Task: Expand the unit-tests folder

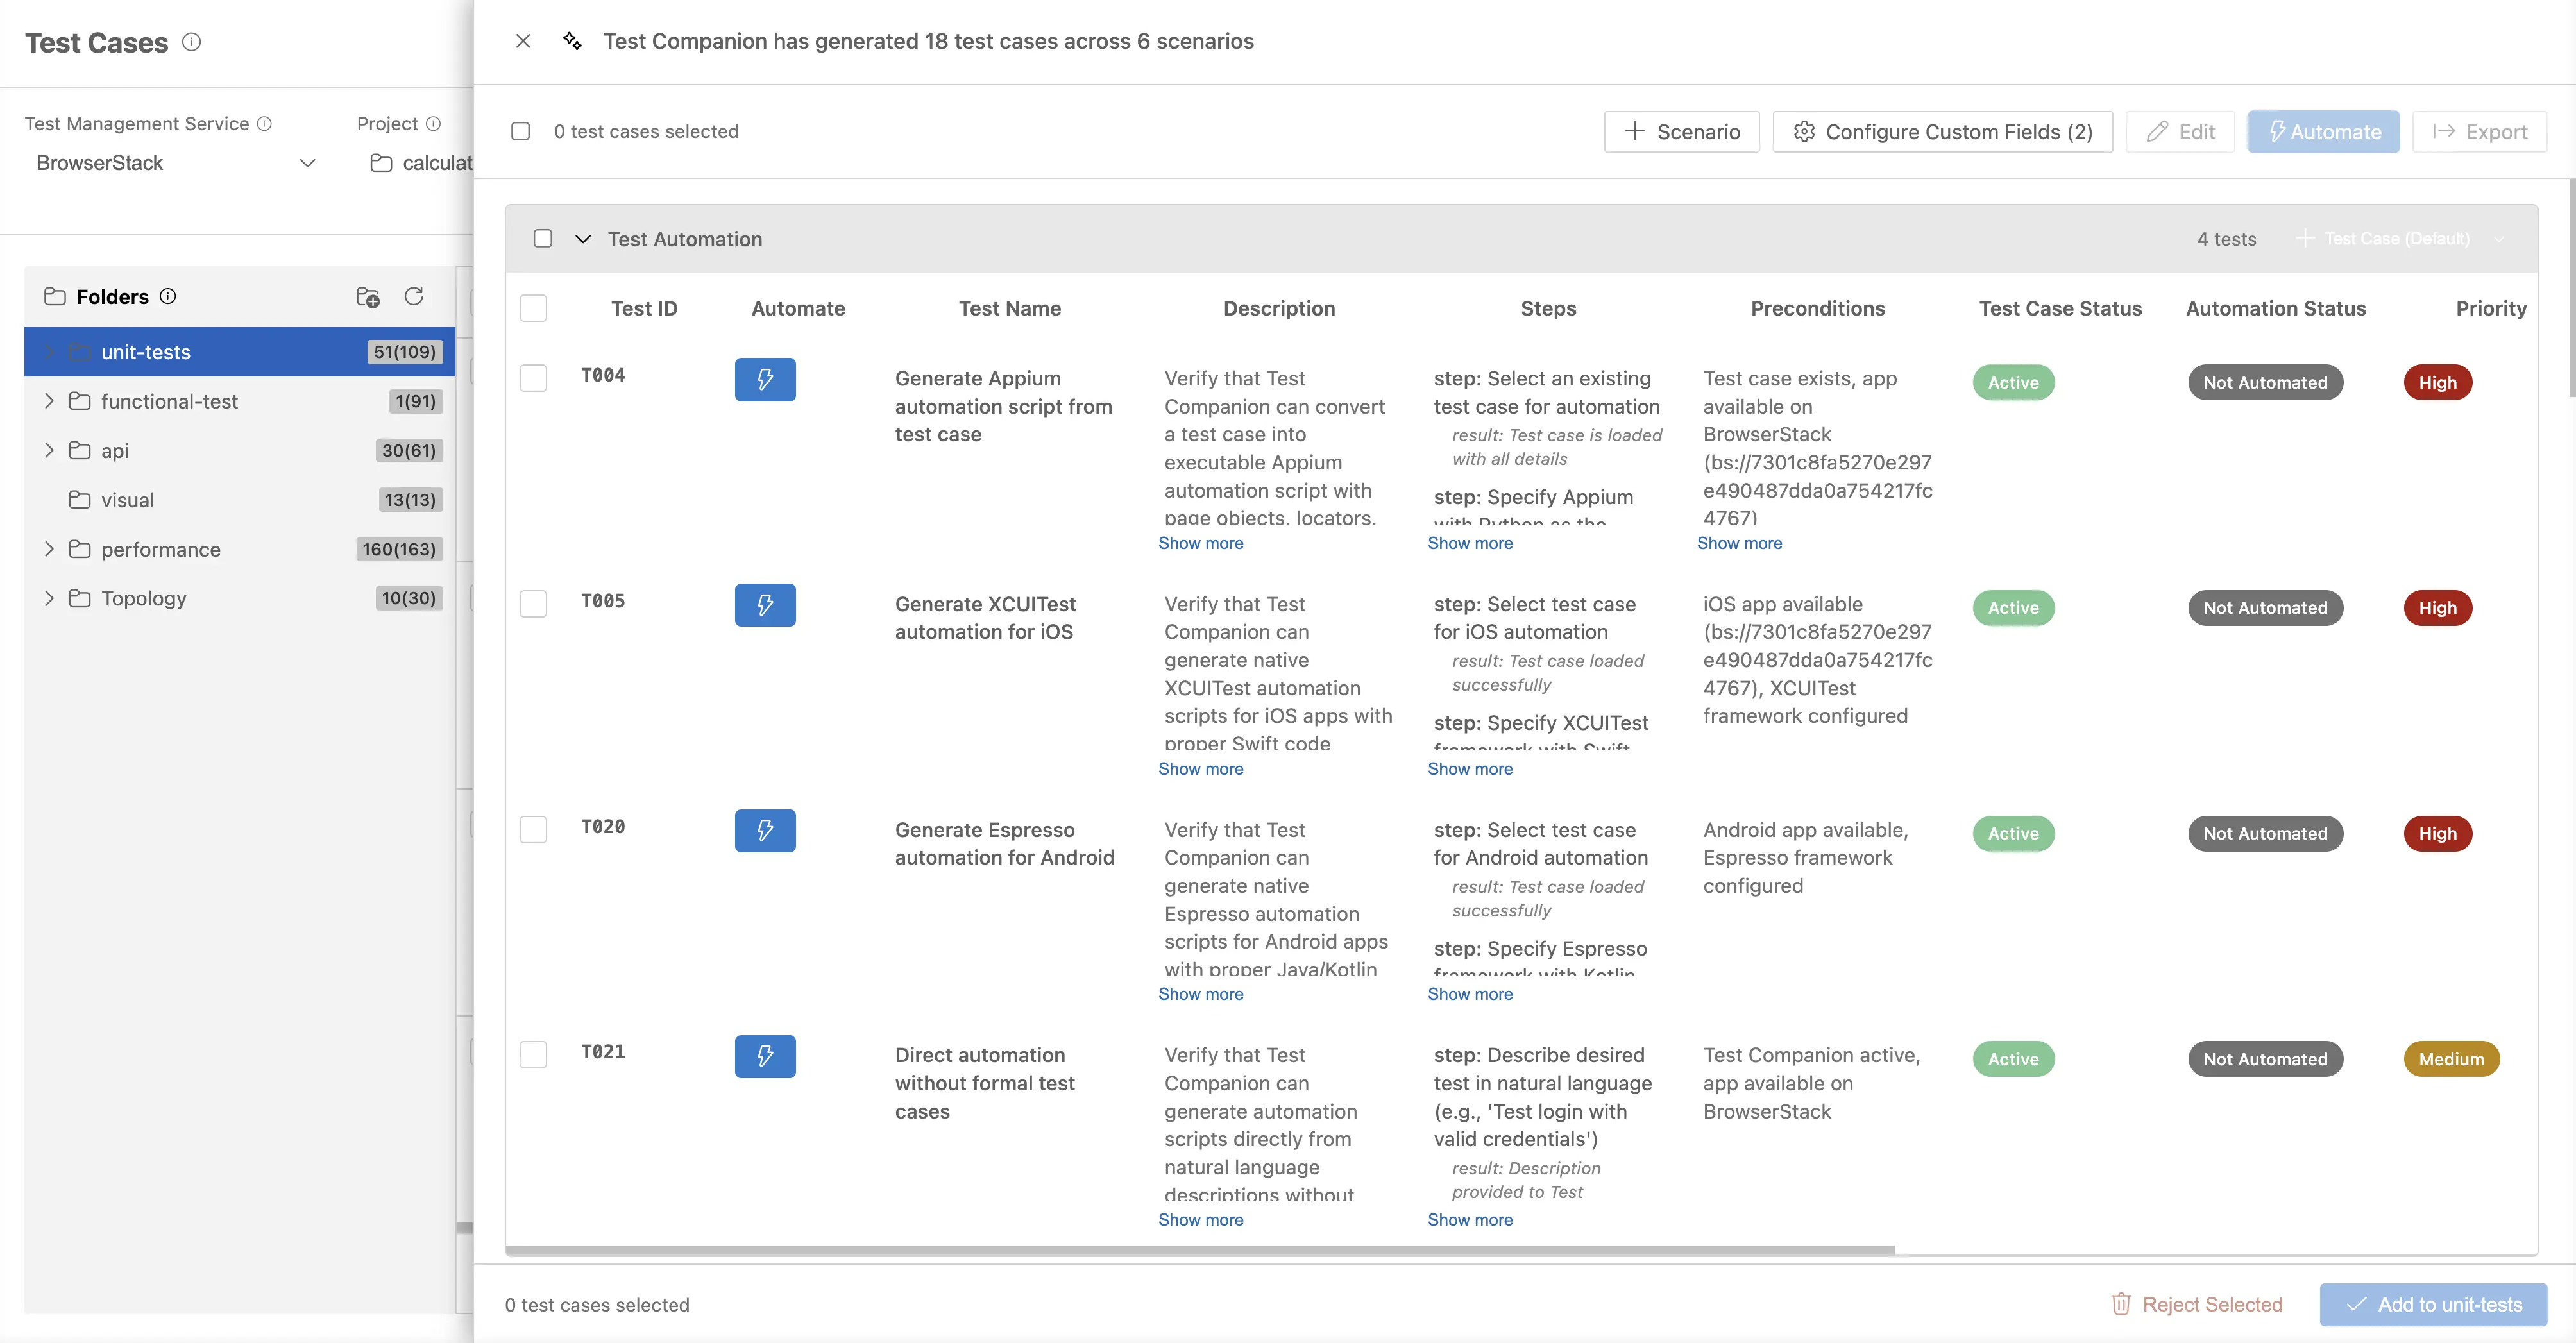Action: (x=49, y=352)
